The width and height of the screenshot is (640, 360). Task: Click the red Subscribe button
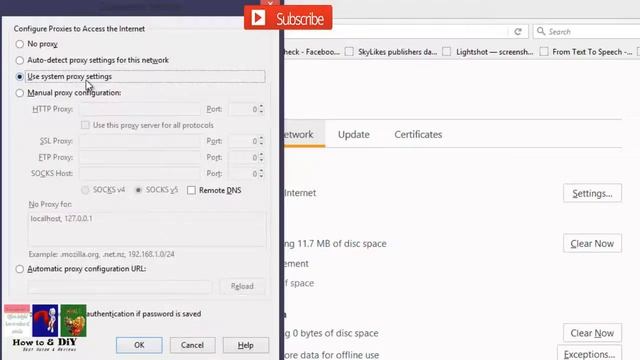click(x=288, y=18)
